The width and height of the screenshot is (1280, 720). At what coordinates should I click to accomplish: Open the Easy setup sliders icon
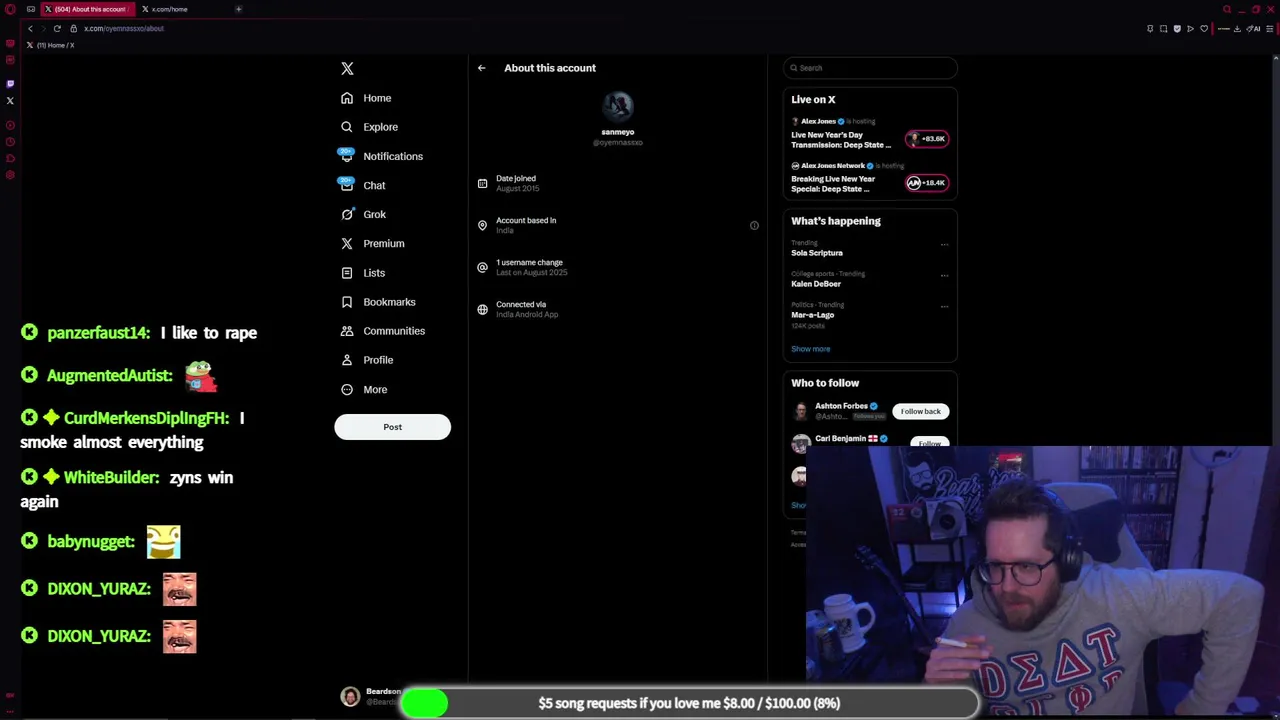(x=1271, y=29)
